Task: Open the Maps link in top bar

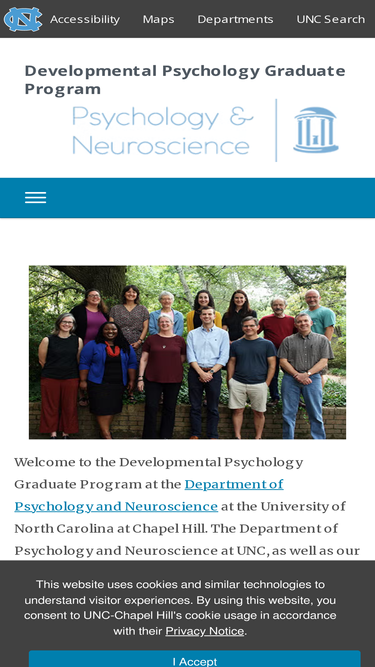Action: [x=158, y=19]
